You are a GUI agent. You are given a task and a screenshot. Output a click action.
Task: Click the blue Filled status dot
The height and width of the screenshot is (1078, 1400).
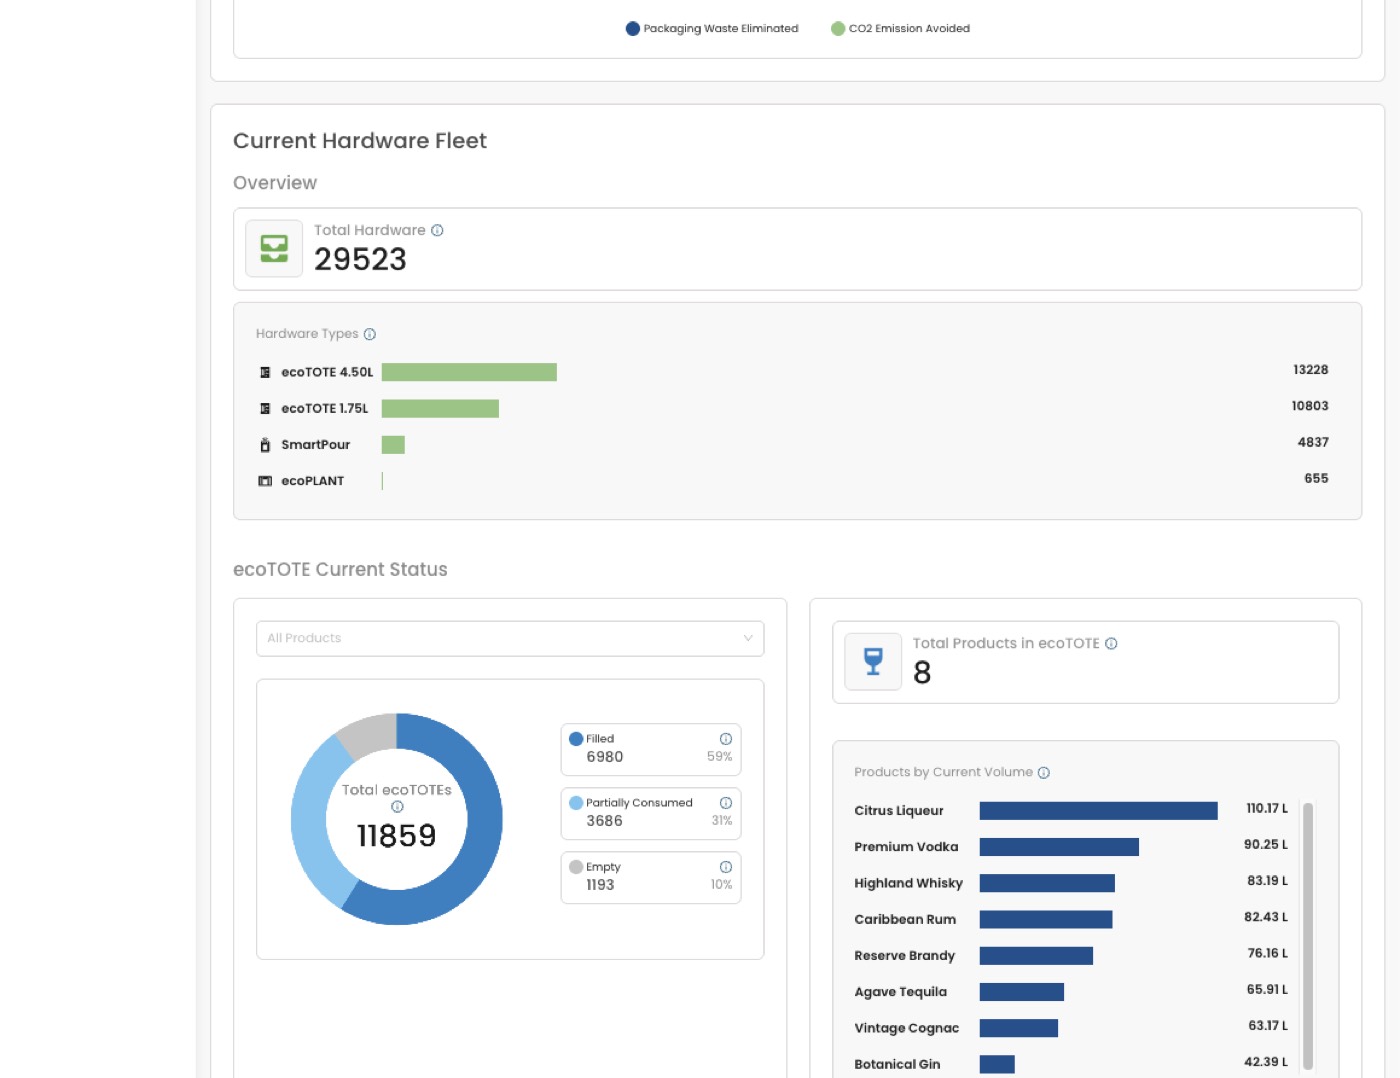[x=576, y=739]
